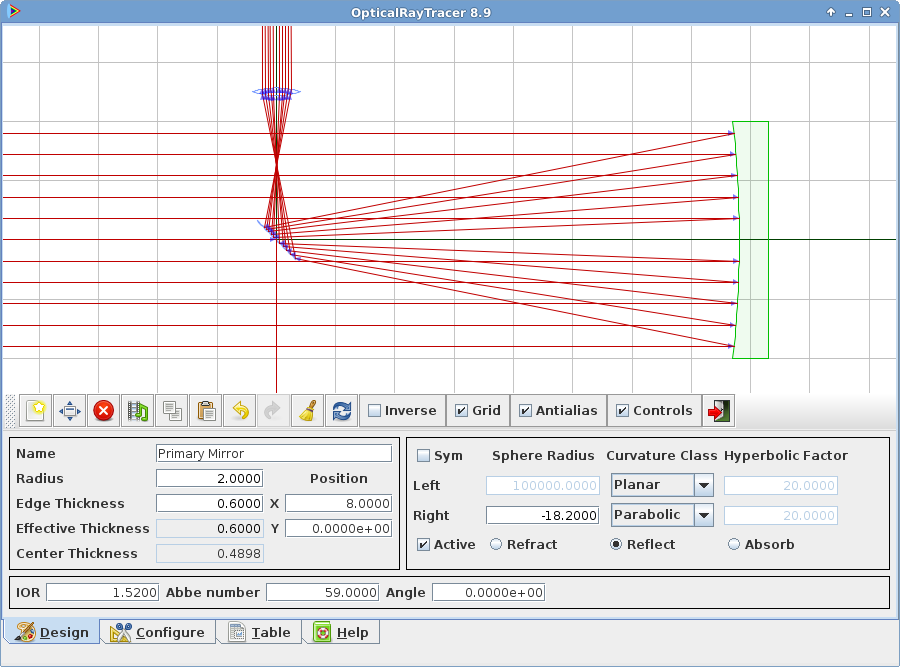Switch to the Configure tab

[158, 633]
